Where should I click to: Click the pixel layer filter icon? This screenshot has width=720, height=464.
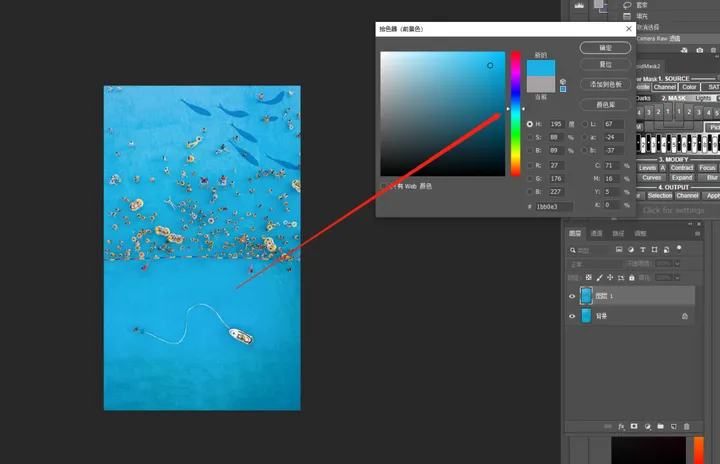619,249
